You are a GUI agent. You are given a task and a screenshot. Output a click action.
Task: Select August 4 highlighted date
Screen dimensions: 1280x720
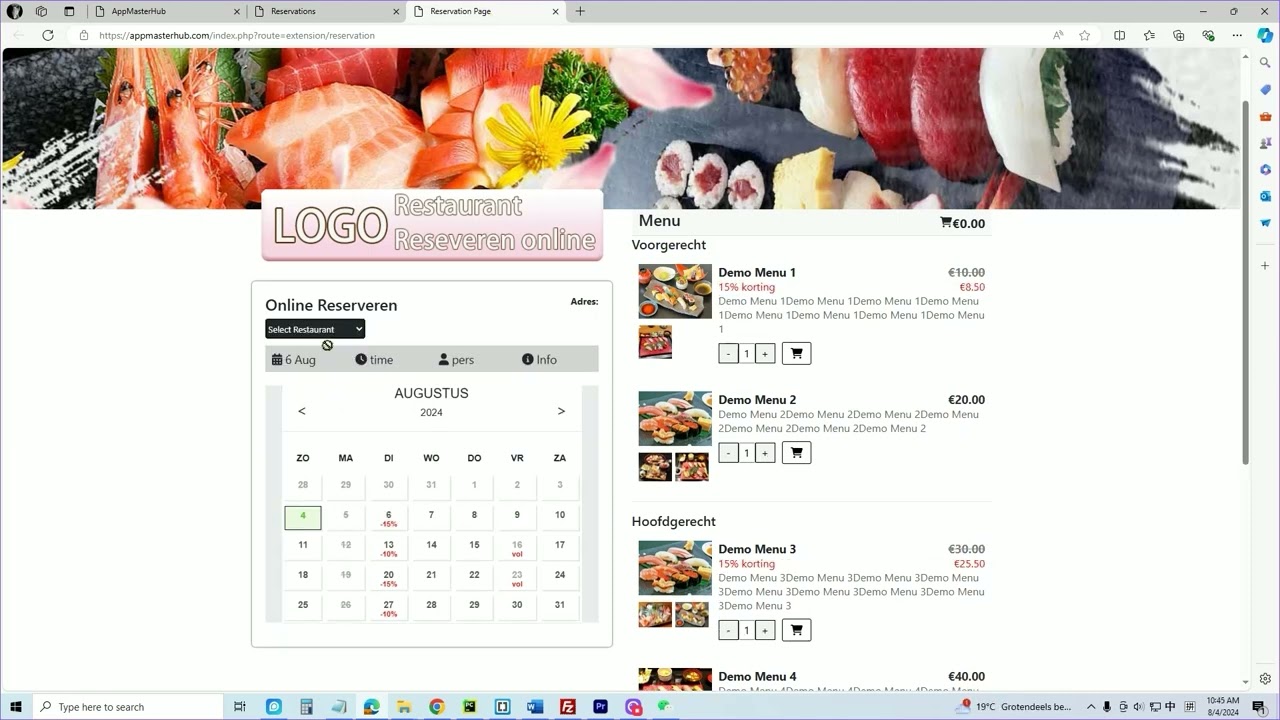click(303, 517)
